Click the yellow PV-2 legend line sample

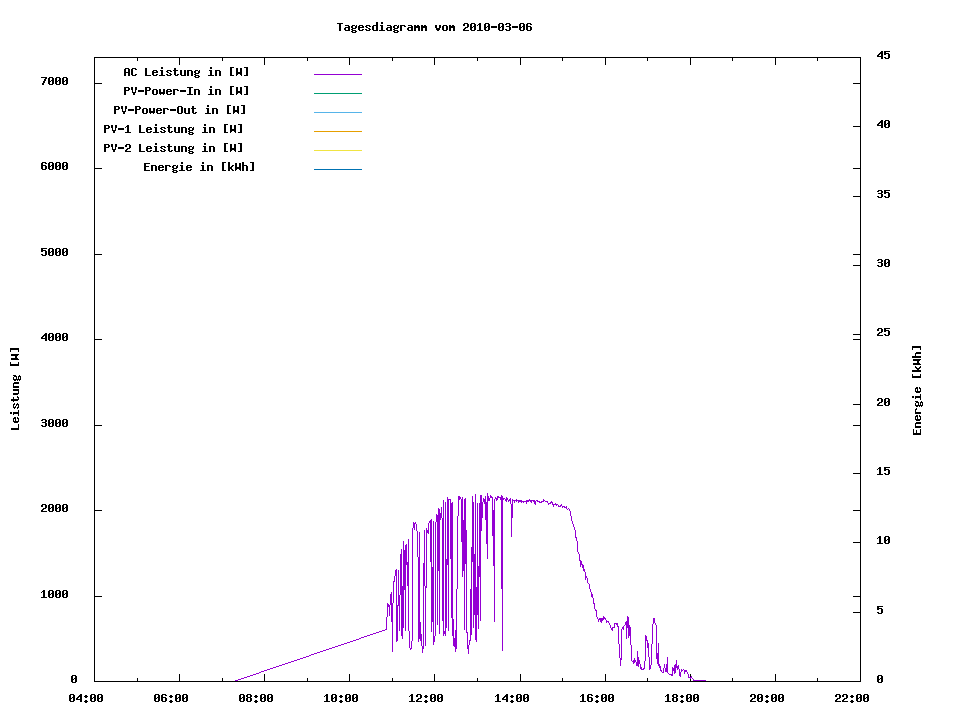click(337, 150)
